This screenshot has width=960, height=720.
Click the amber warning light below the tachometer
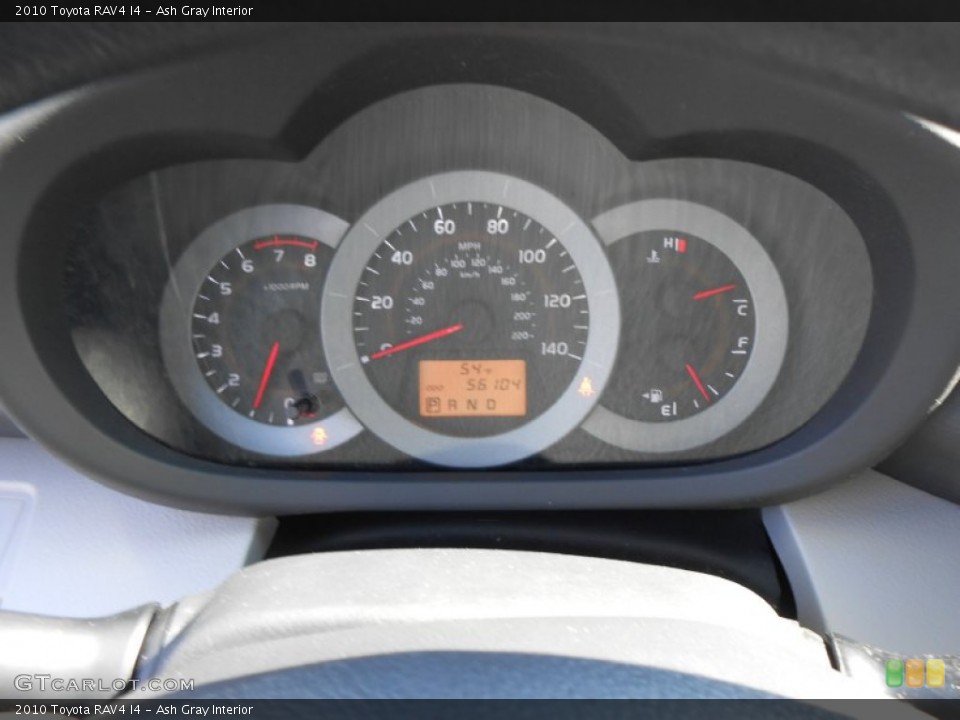pos(319,435)
